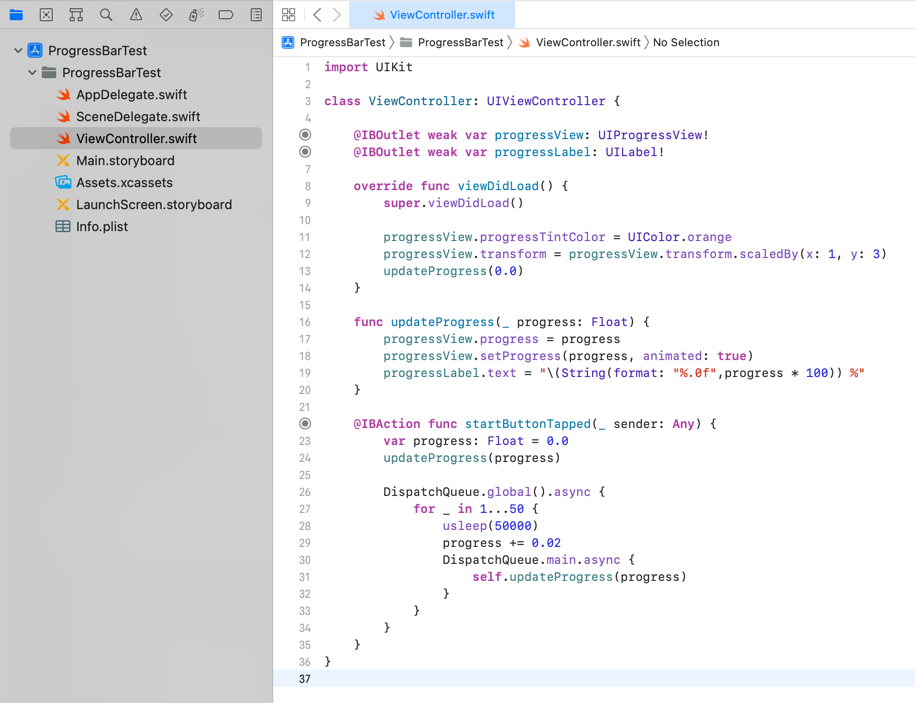Open the Symbol navigator
915x703 pixels.
pyautogui.click(x=76, y=15)
